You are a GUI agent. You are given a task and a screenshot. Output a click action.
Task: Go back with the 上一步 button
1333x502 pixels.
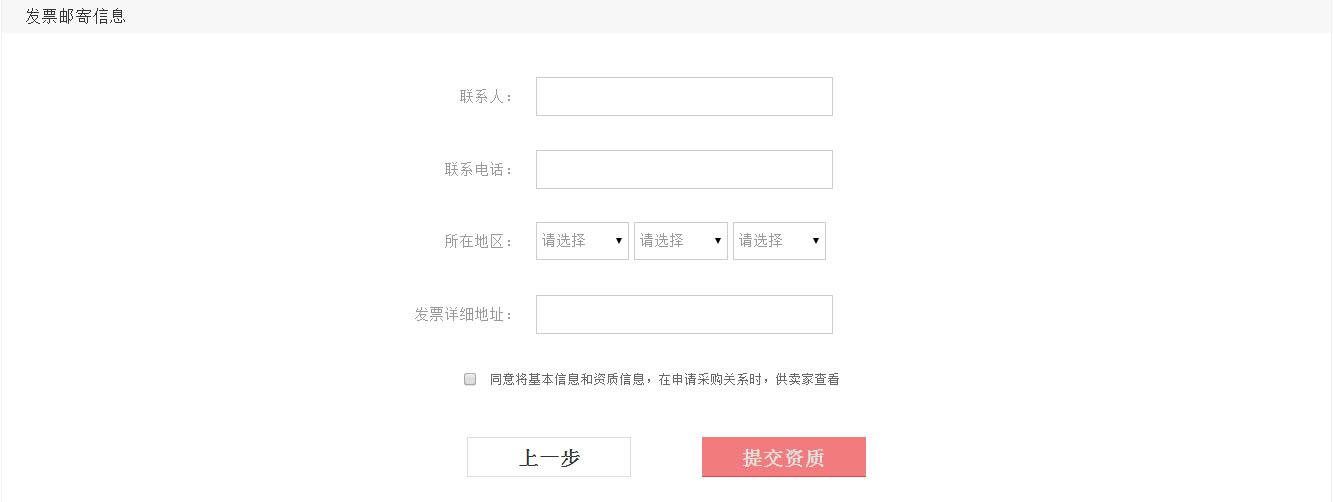[x=549, y=457]
